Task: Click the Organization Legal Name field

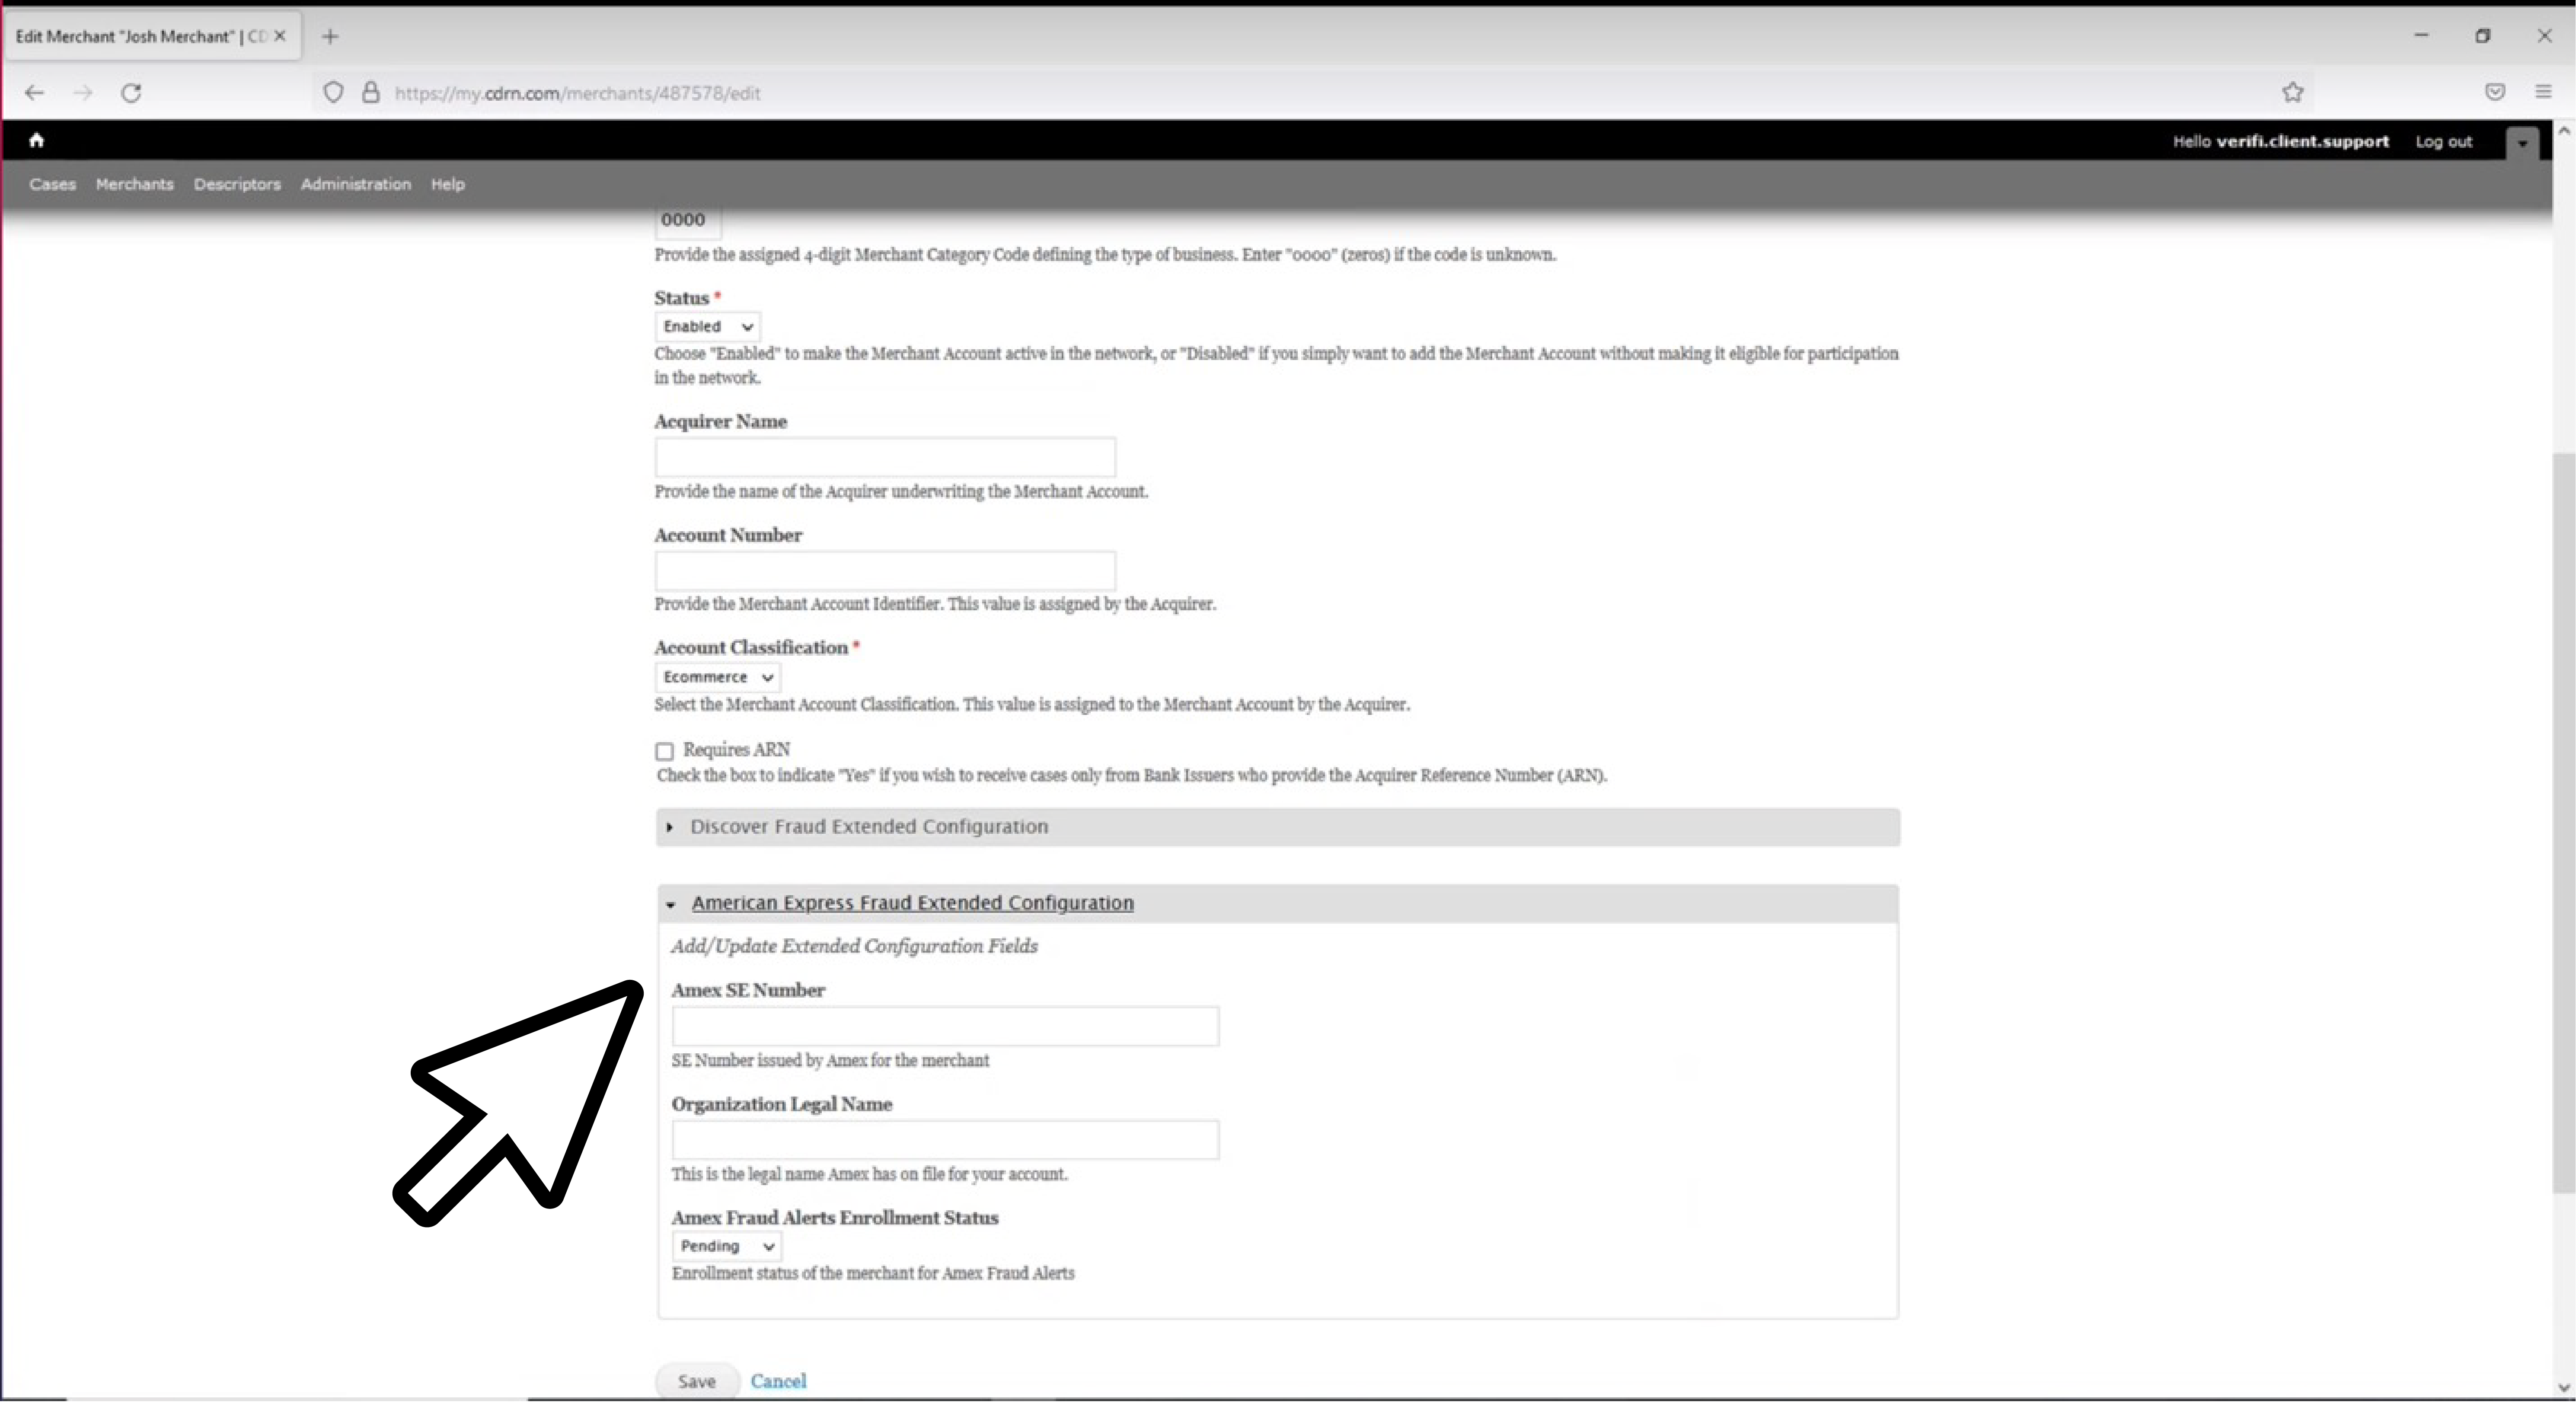Action: pyautogui.click(x=945, y=1140)
